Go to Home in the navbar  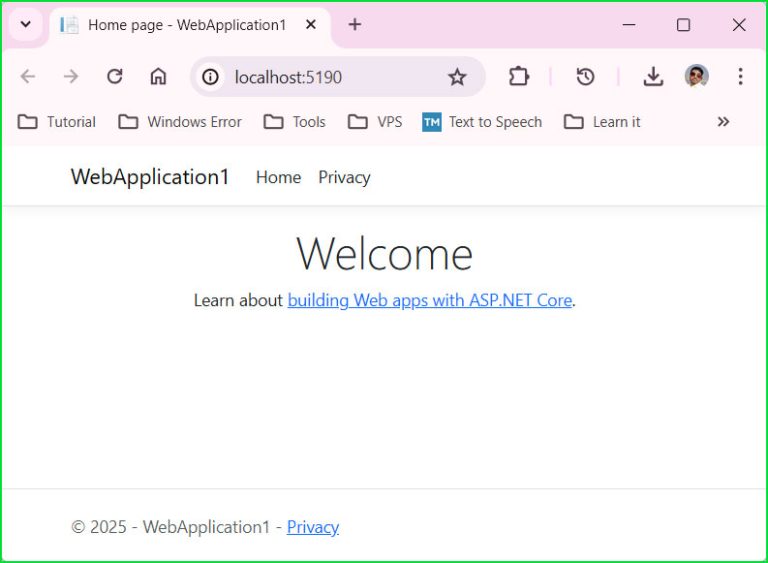point(278,177)
